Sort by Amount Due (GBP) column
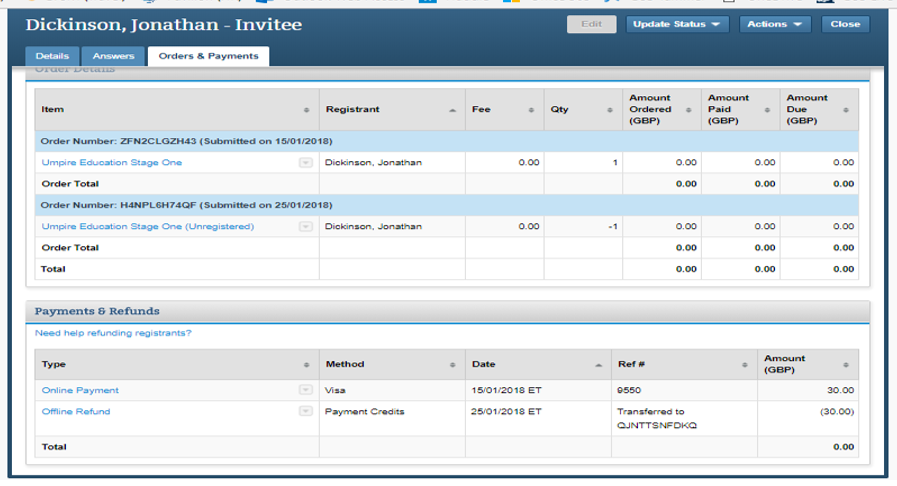Image resolution: width=897 pixels, height=486 pixels. [819, 109]
